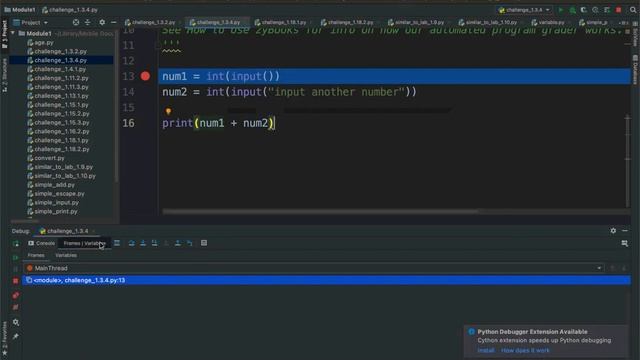Viewport: 640px width, 360px height.
Task: Select the Variables sub-tab
Action: 66,256
